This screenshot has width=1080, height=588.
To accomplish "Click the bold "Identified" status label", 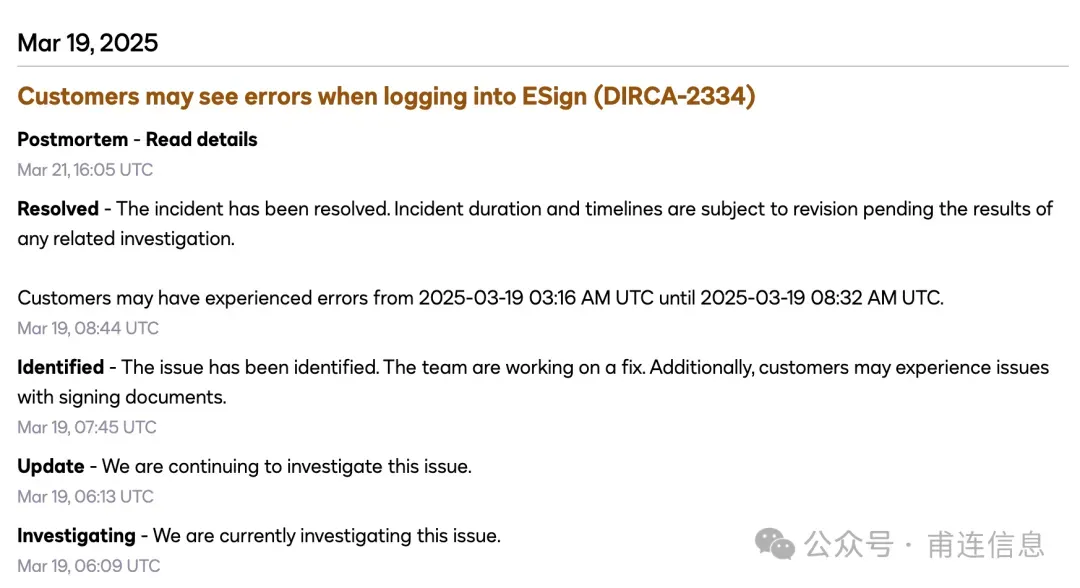I will tap(60, 367).
